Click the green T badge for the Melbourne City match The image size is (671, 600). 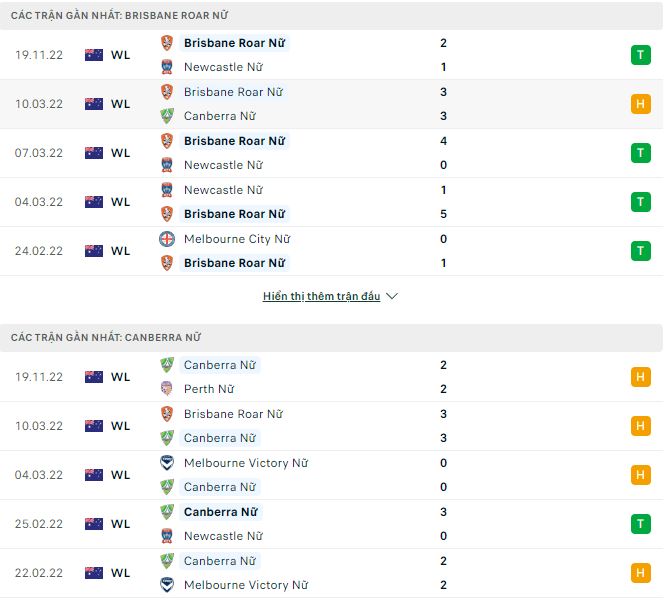coord(641,251)
